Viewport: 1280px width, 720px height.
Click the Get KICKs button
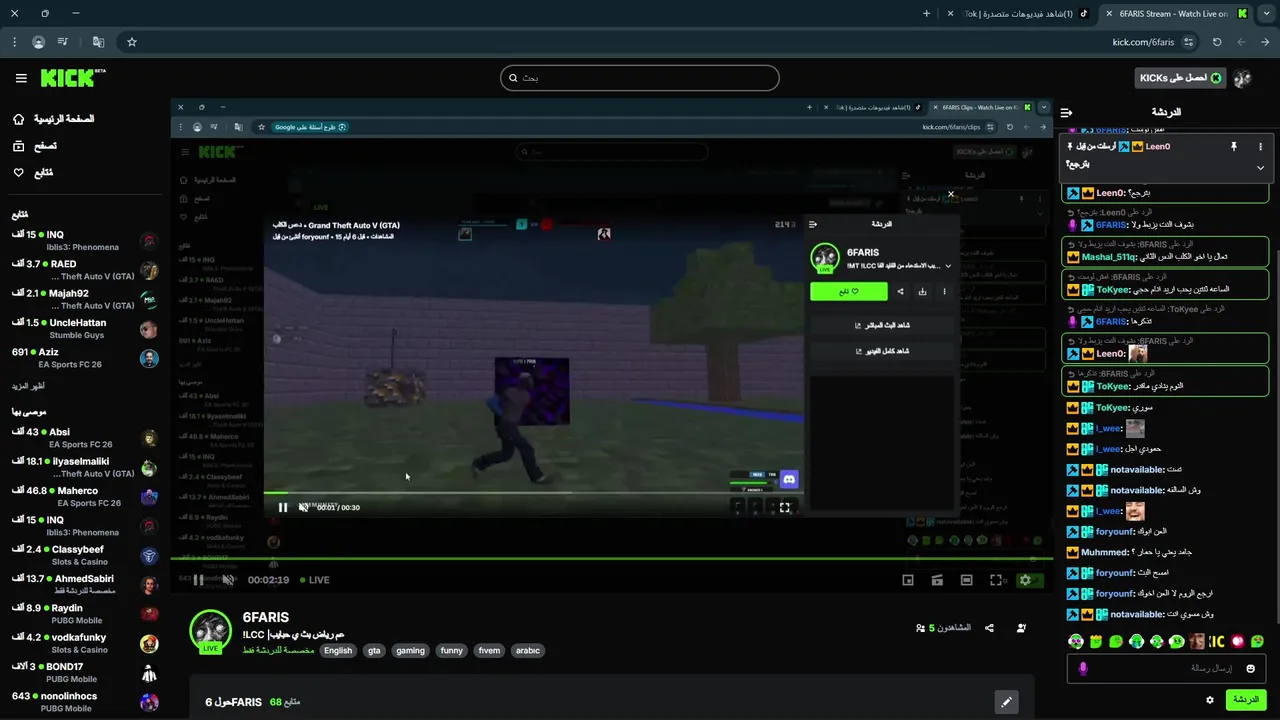point(1181,78)
